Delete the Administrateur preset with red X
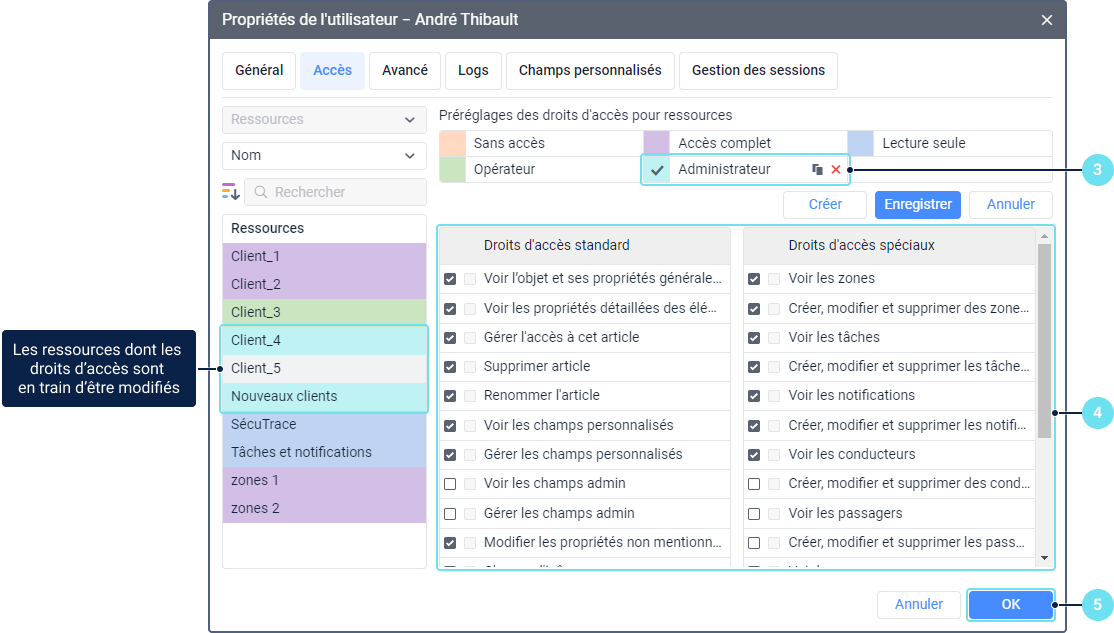 point(836,170)
